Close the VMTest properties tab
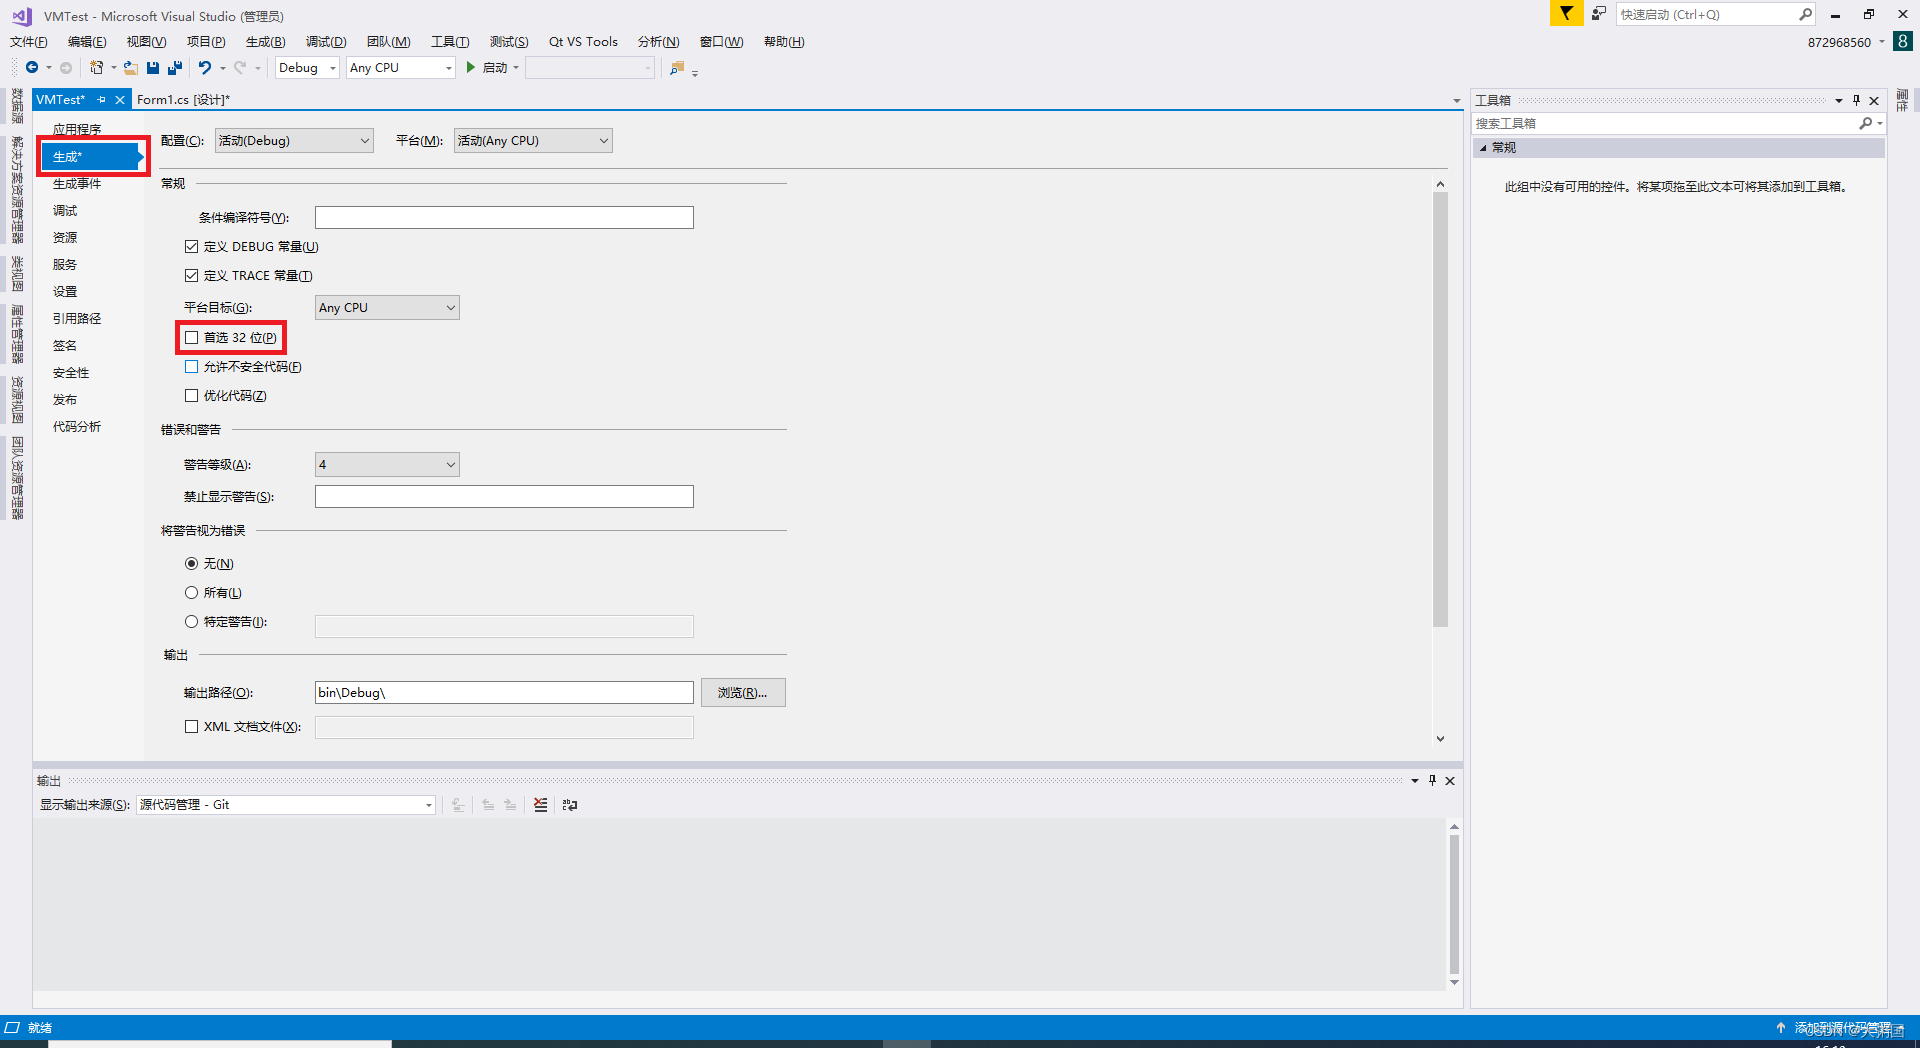1920x1048 pixels. pyautogui.click(x=120, y=99)
